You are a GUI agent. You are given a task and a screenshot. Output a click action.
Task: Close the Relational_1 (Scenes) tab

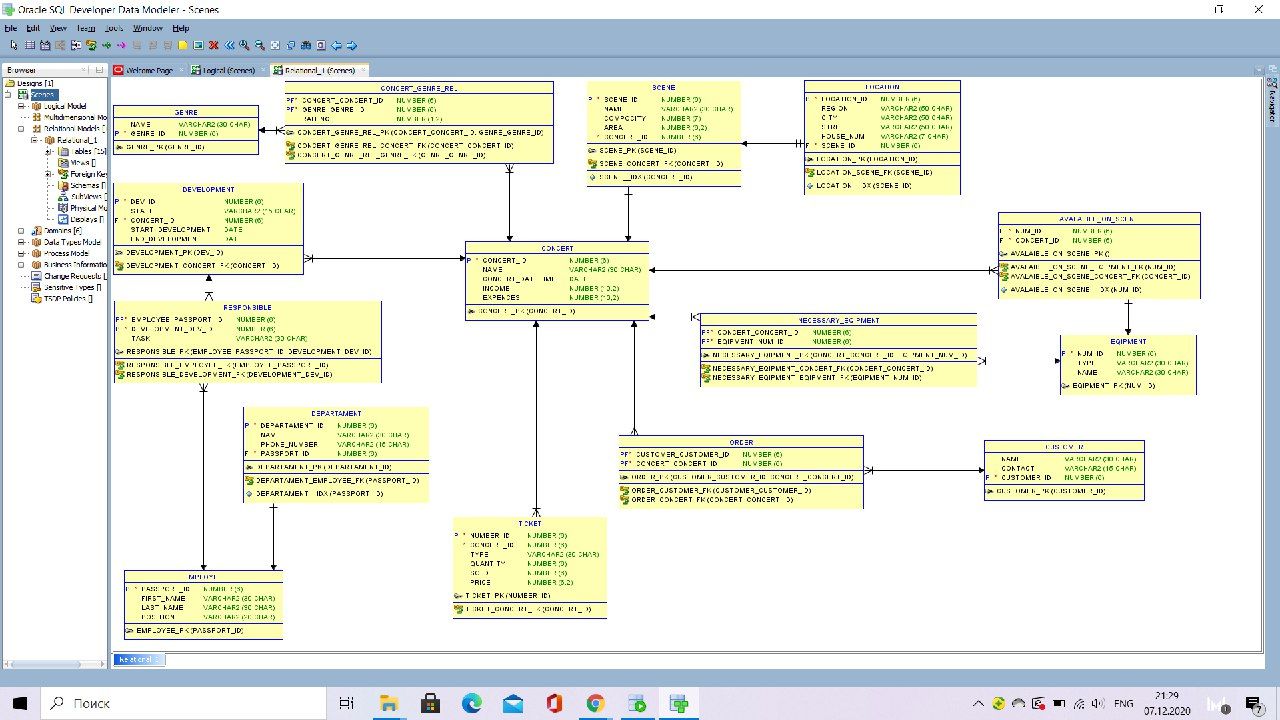pos(364,70)
